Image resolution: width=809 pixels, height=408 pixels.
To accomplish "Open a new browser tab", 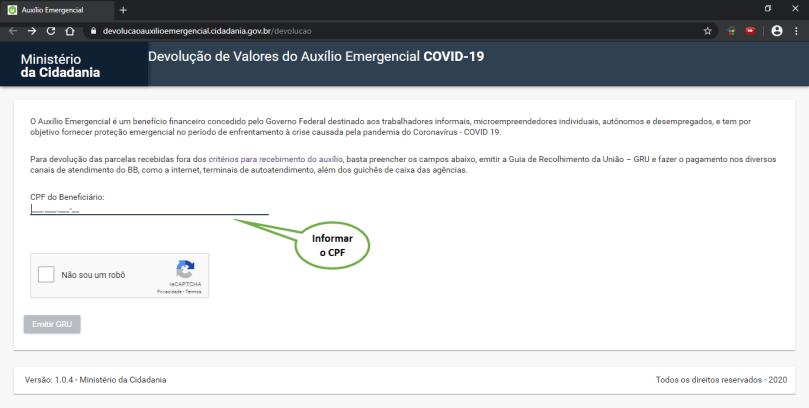I will (x=123, y=9).
